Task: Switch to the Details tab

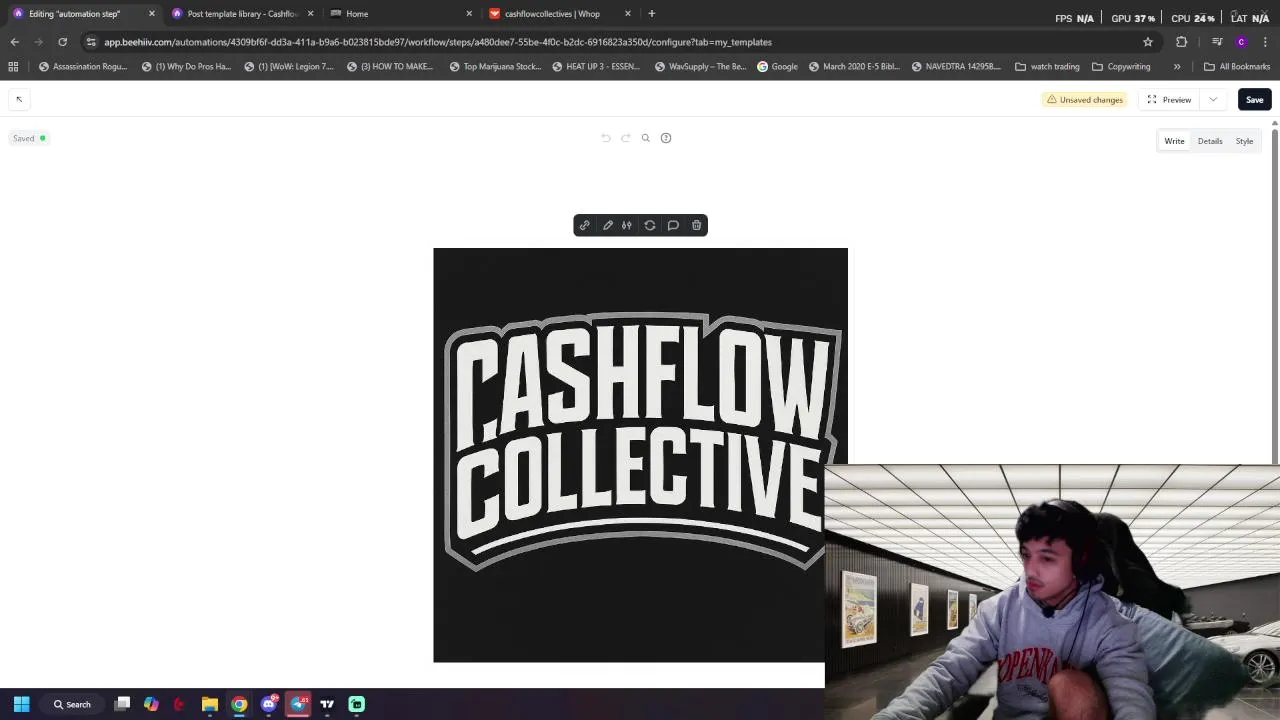Action: tap(1210, 141)
